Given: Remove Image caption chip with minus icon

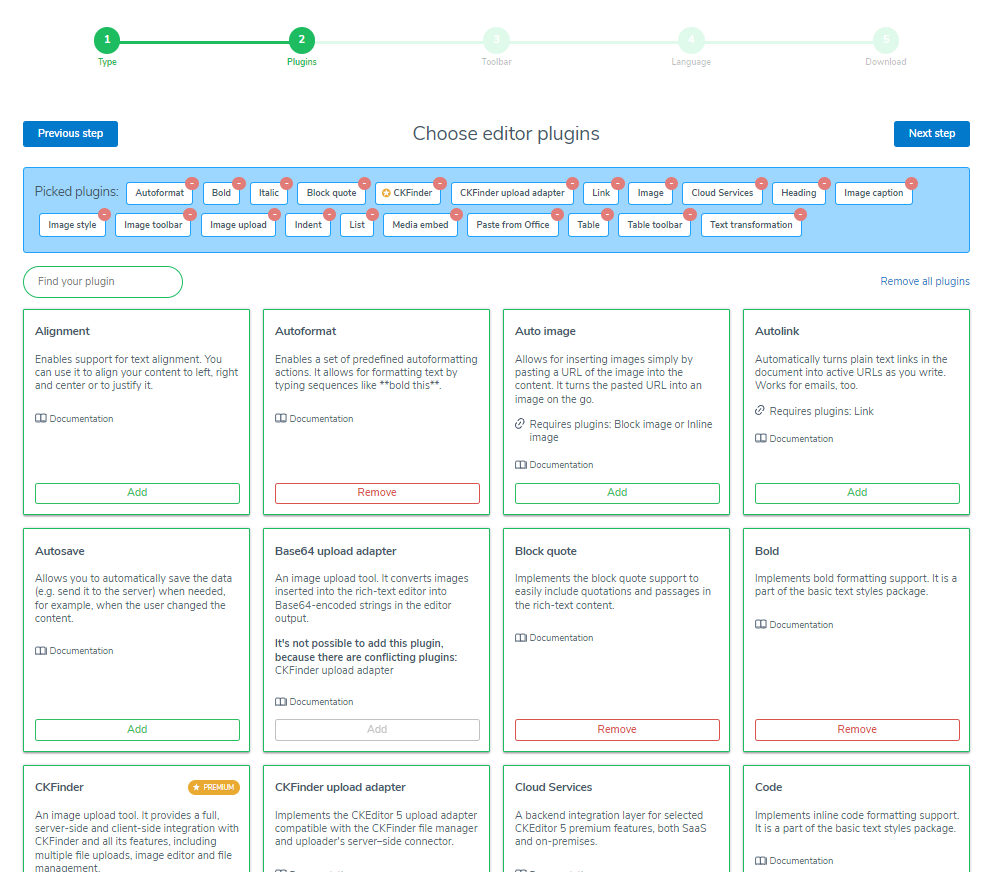Looking at the screenshot, I should pyautogui.click(x=912, y=183).
